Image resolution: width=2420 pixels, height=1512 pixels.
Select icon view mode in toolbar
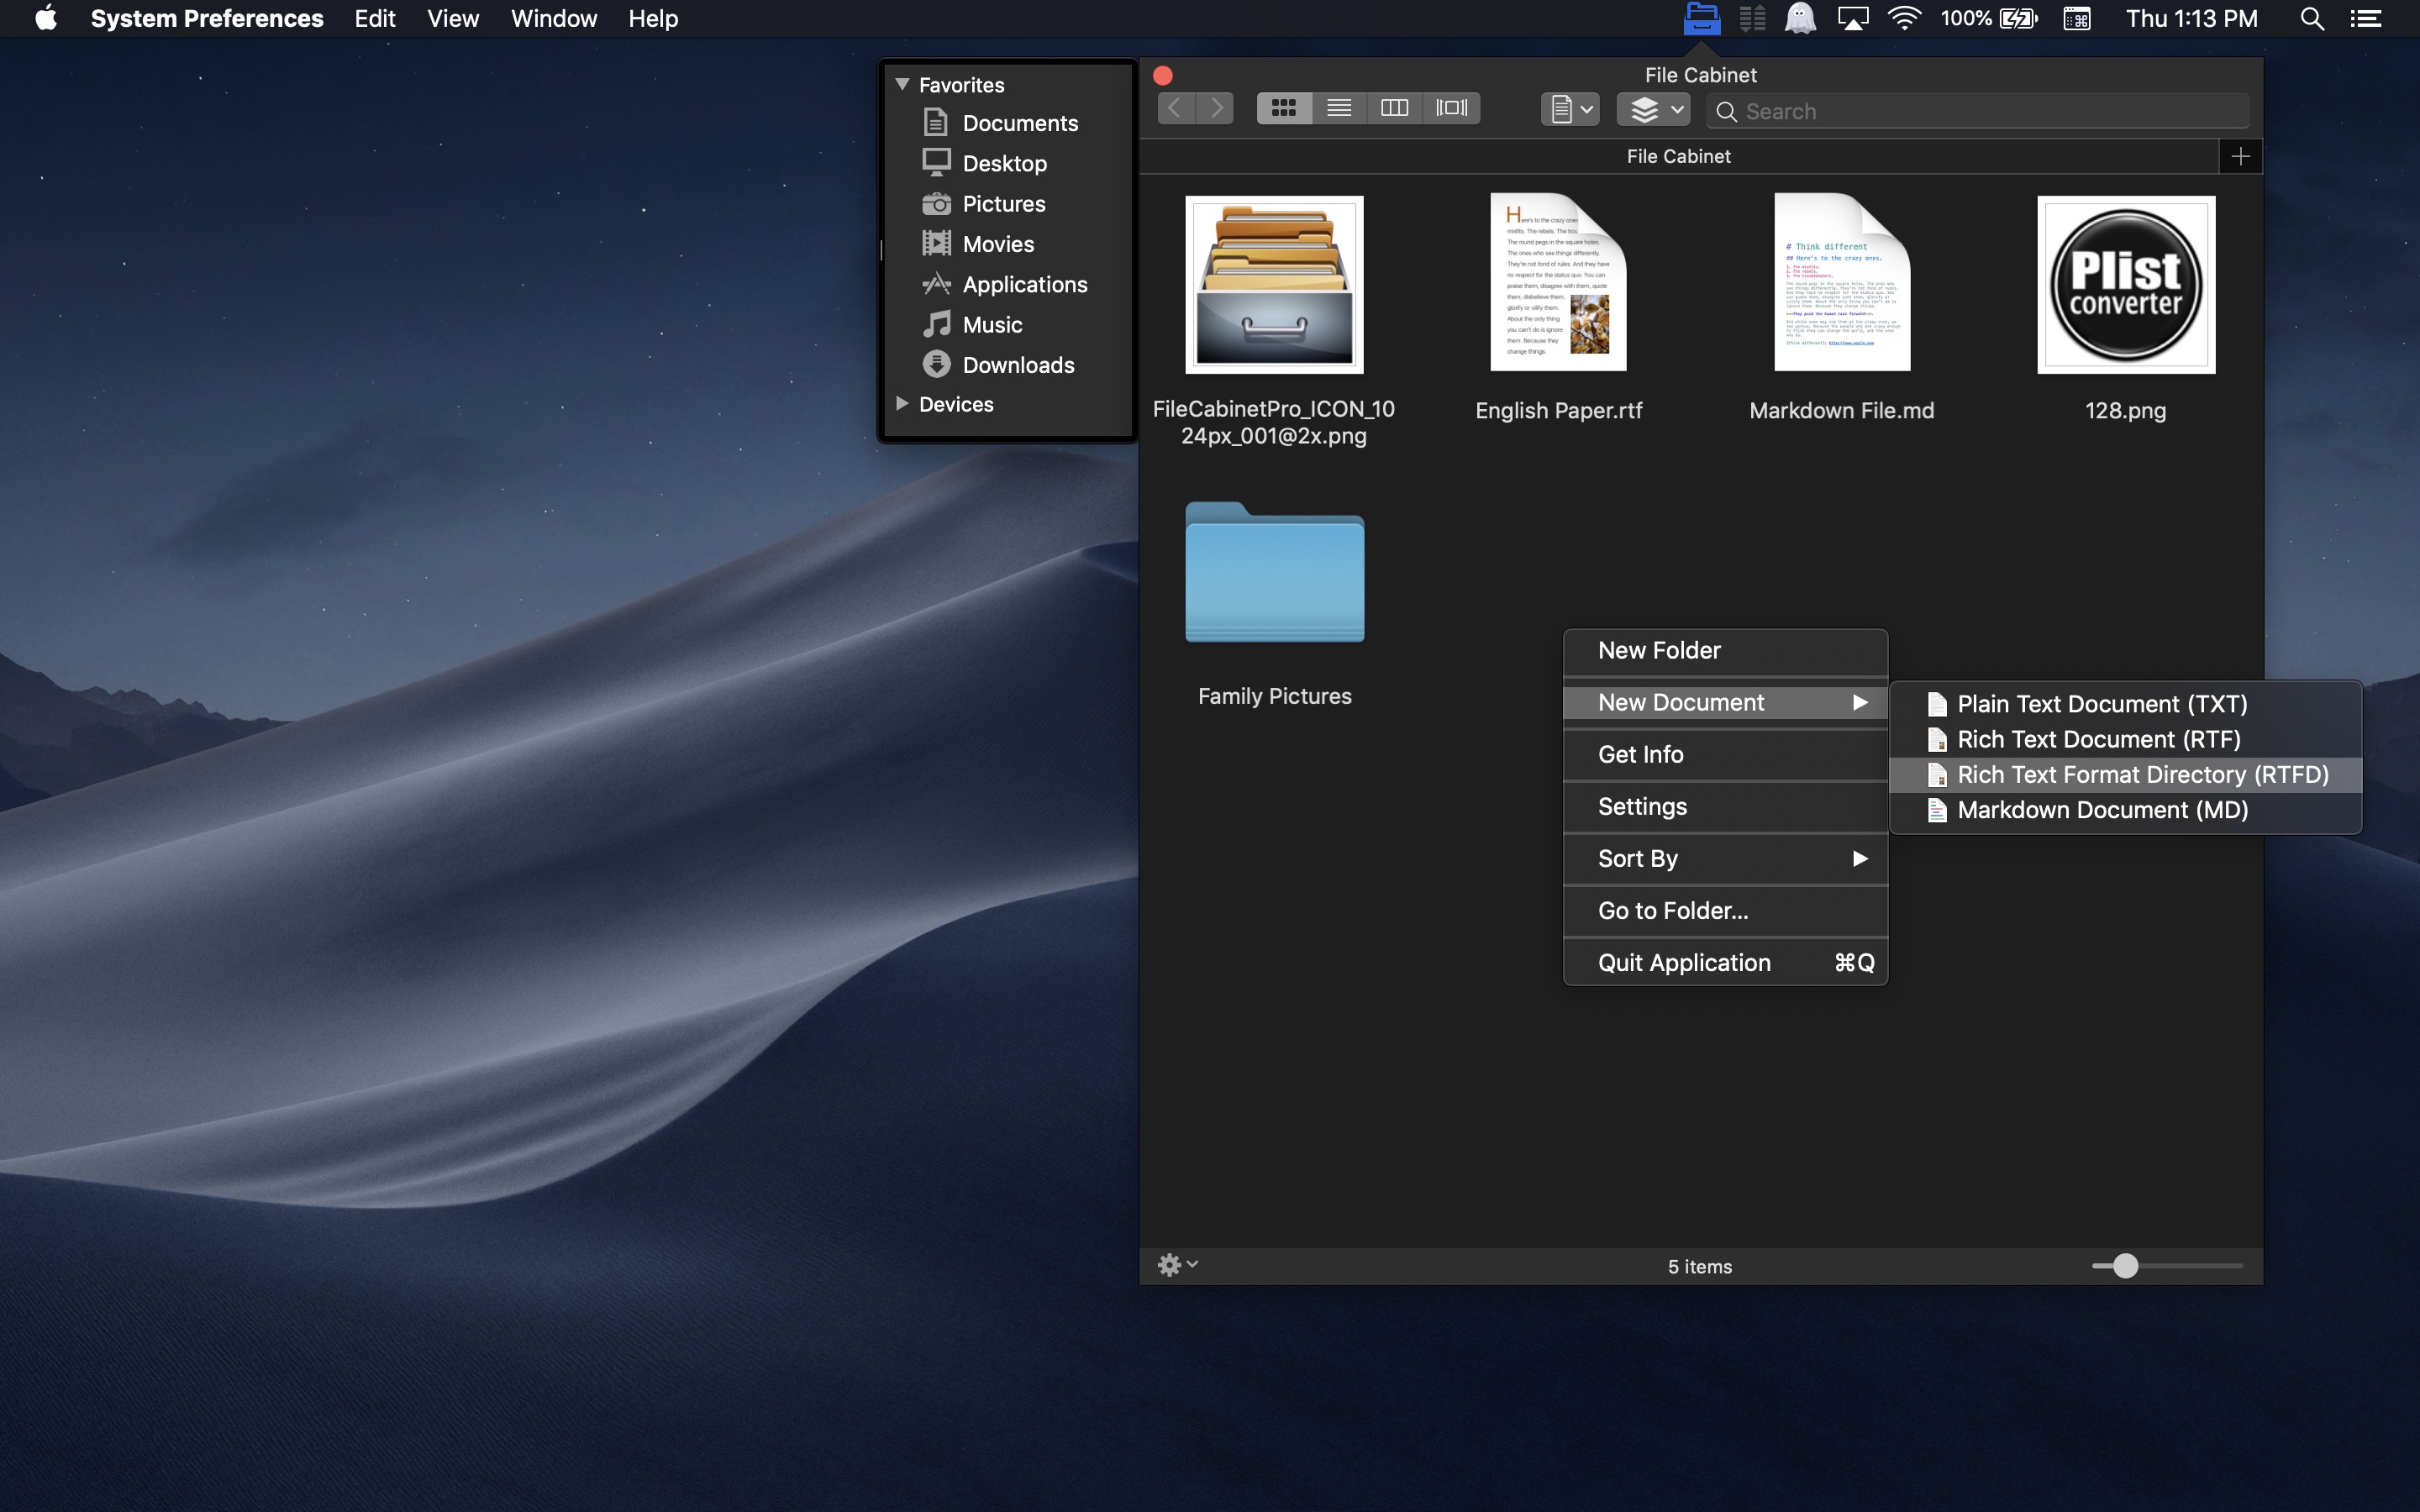click(1282, 108)
